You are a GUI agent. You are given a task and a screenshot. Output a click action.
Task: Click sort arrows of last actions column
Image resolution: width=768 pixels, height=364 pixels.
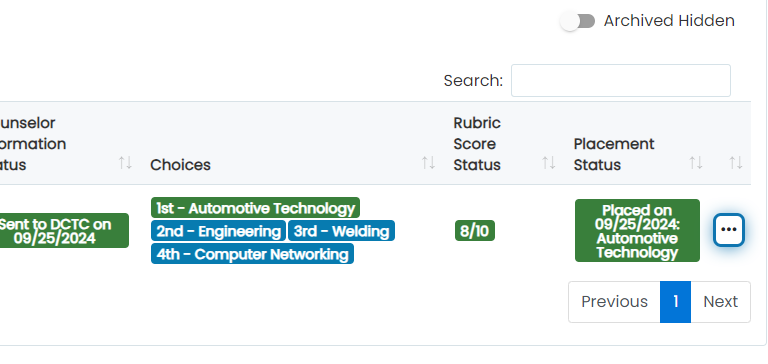click(x=736, y=163)
